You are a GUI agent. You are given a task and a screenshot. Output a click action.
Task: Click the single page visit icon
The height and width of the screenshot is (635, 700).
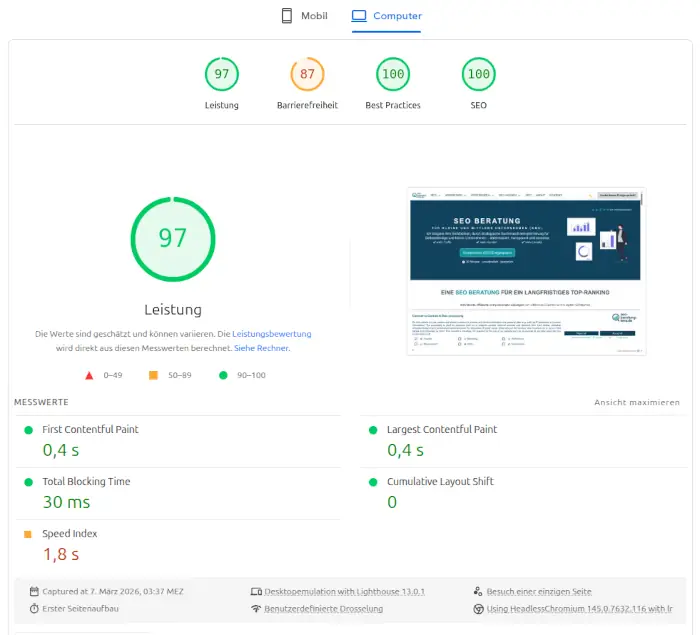point(478,591)
